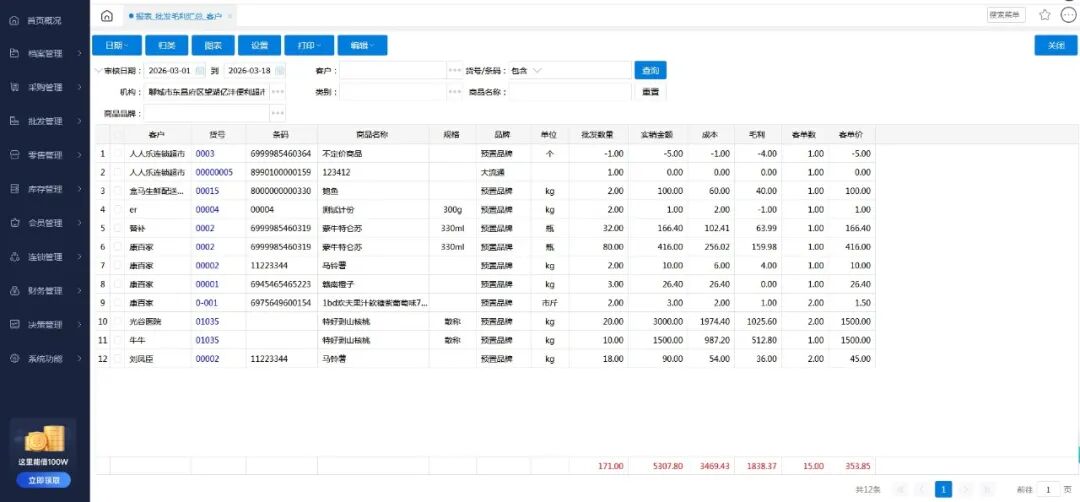This screenshot has width=1080, height=502.
Task: Click the 重置 button
Action: [x=650, y=92]
